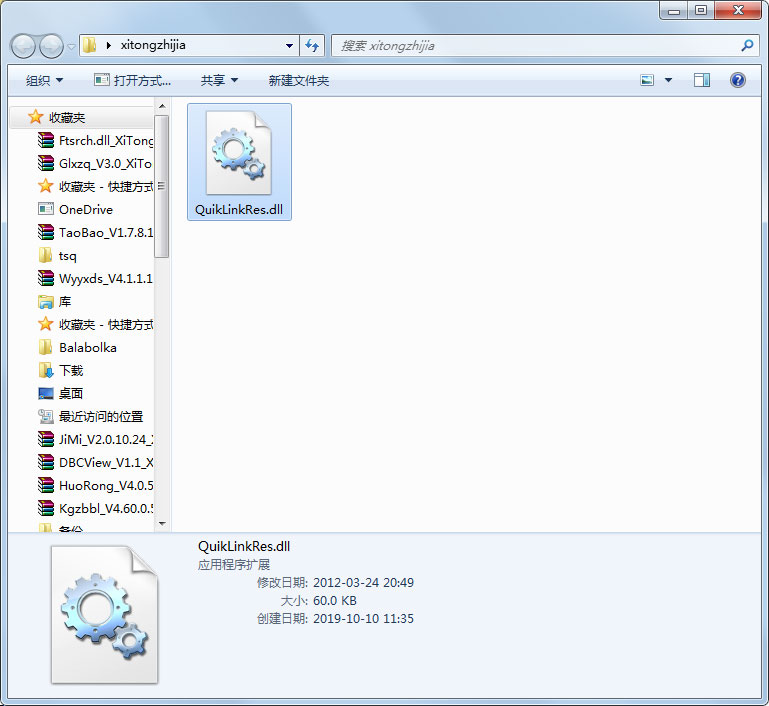769x706 pixels.
Task: Click the 收藏夹 header in sidebar
Action: pyautogui.click(x=67, y=118)
